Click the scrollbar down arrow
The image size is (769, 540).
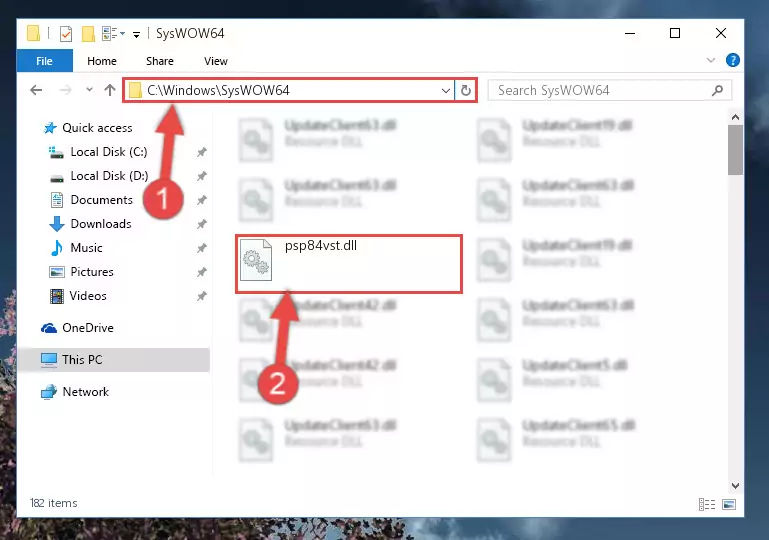[735, 486]
